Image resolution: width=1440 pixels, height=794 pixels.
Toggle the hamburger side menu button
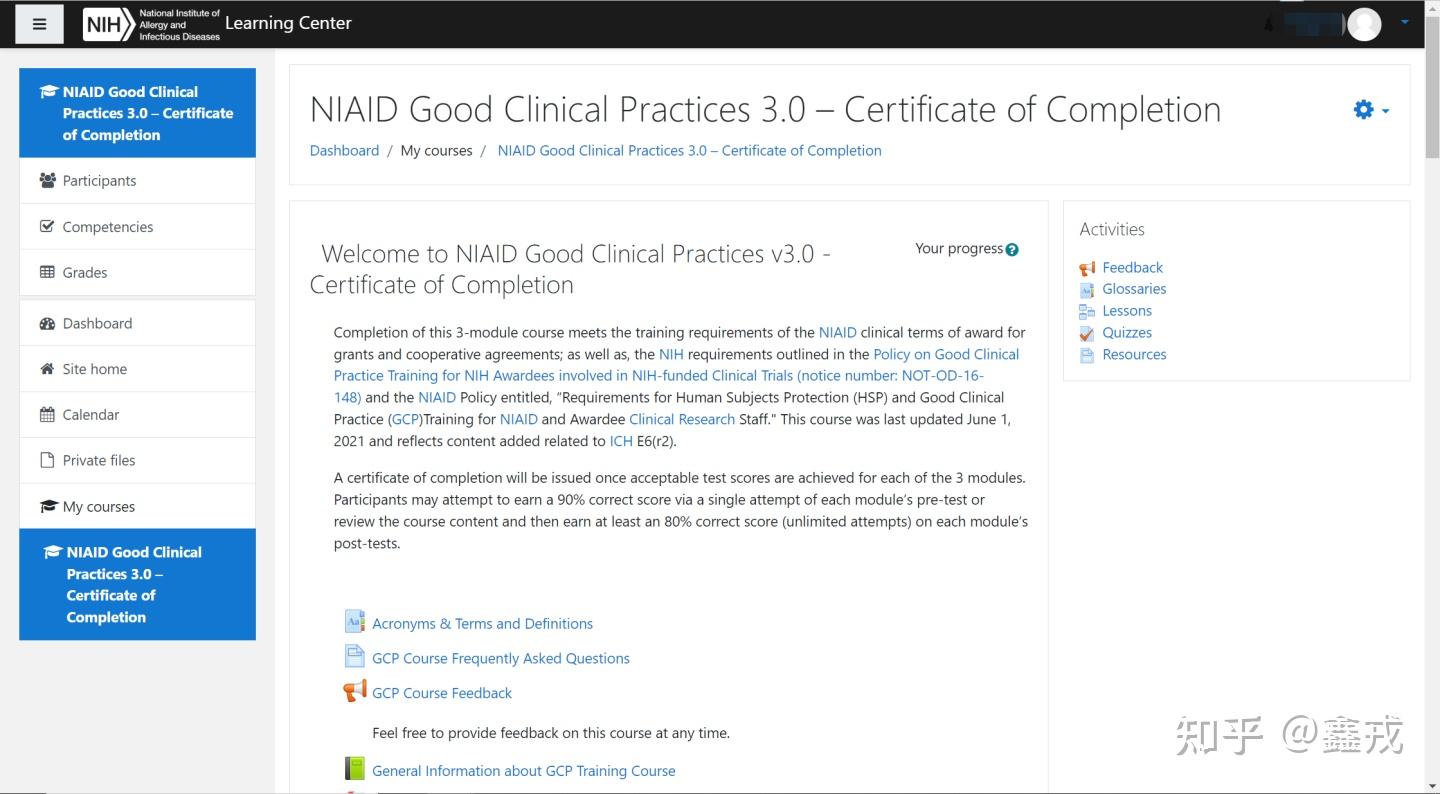pos(40,24)
